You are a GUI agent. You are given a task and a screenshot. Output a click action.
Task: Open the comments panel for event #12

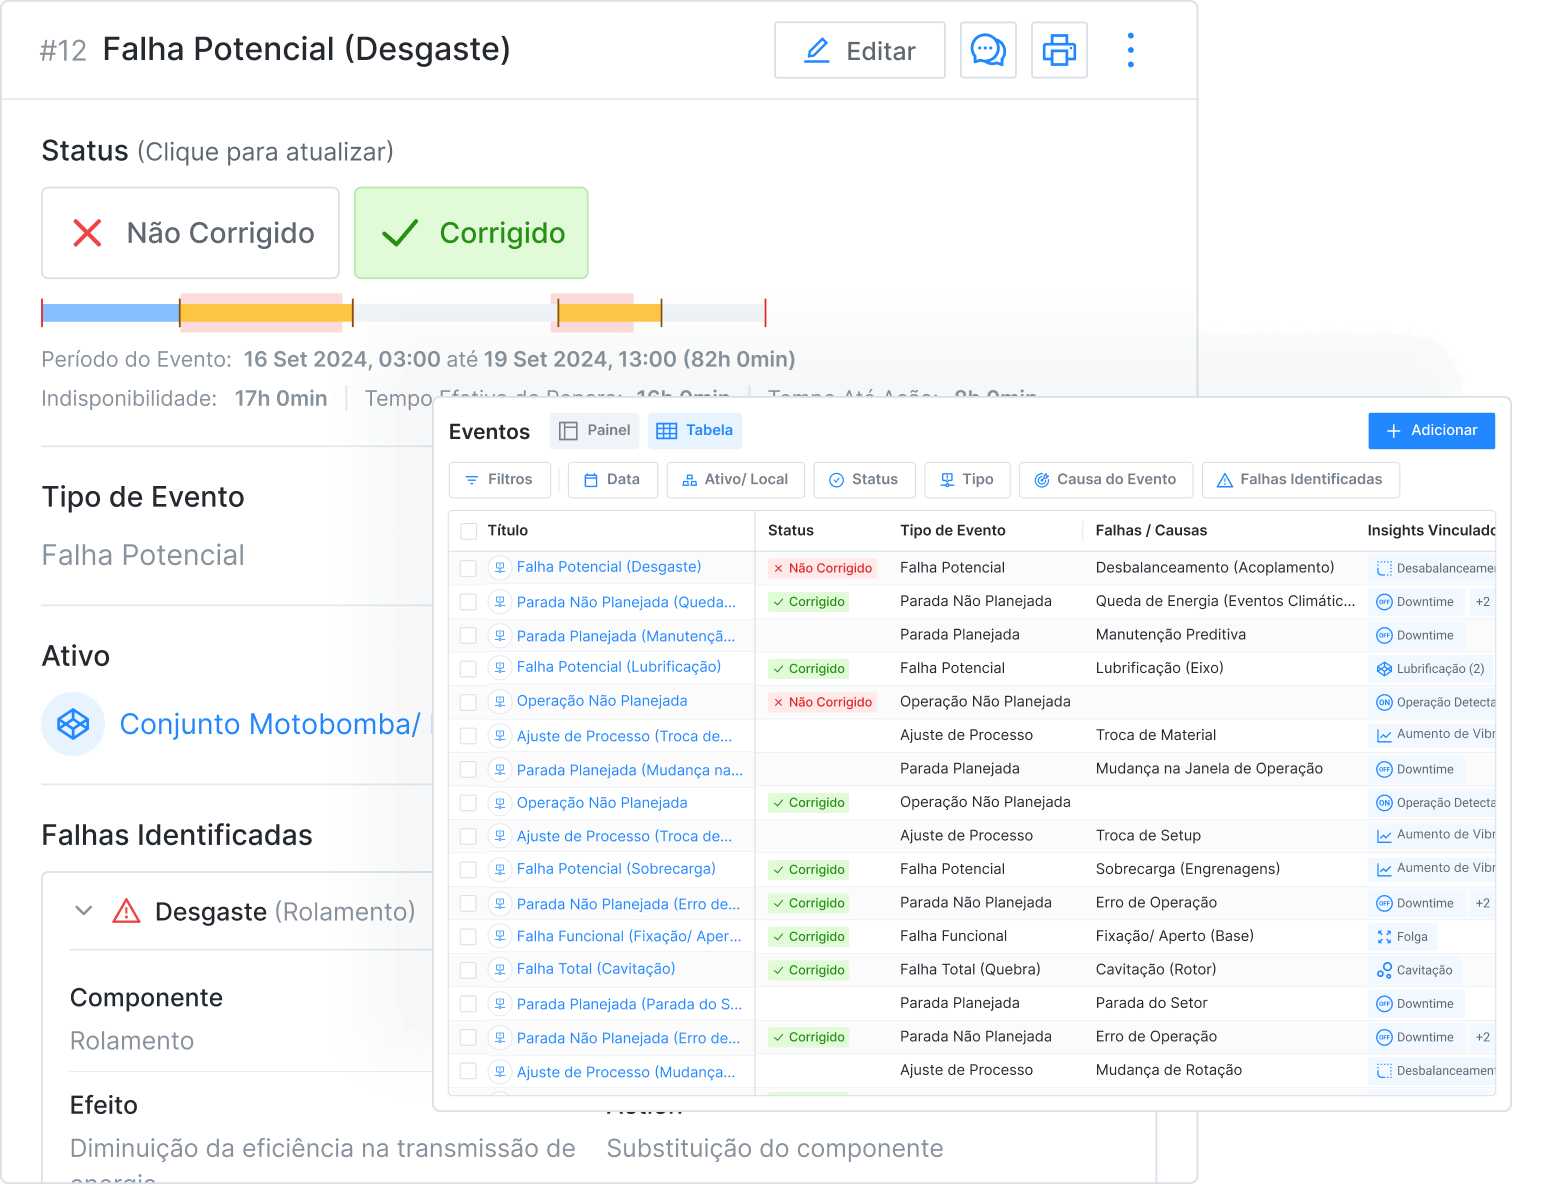[988, 50]
